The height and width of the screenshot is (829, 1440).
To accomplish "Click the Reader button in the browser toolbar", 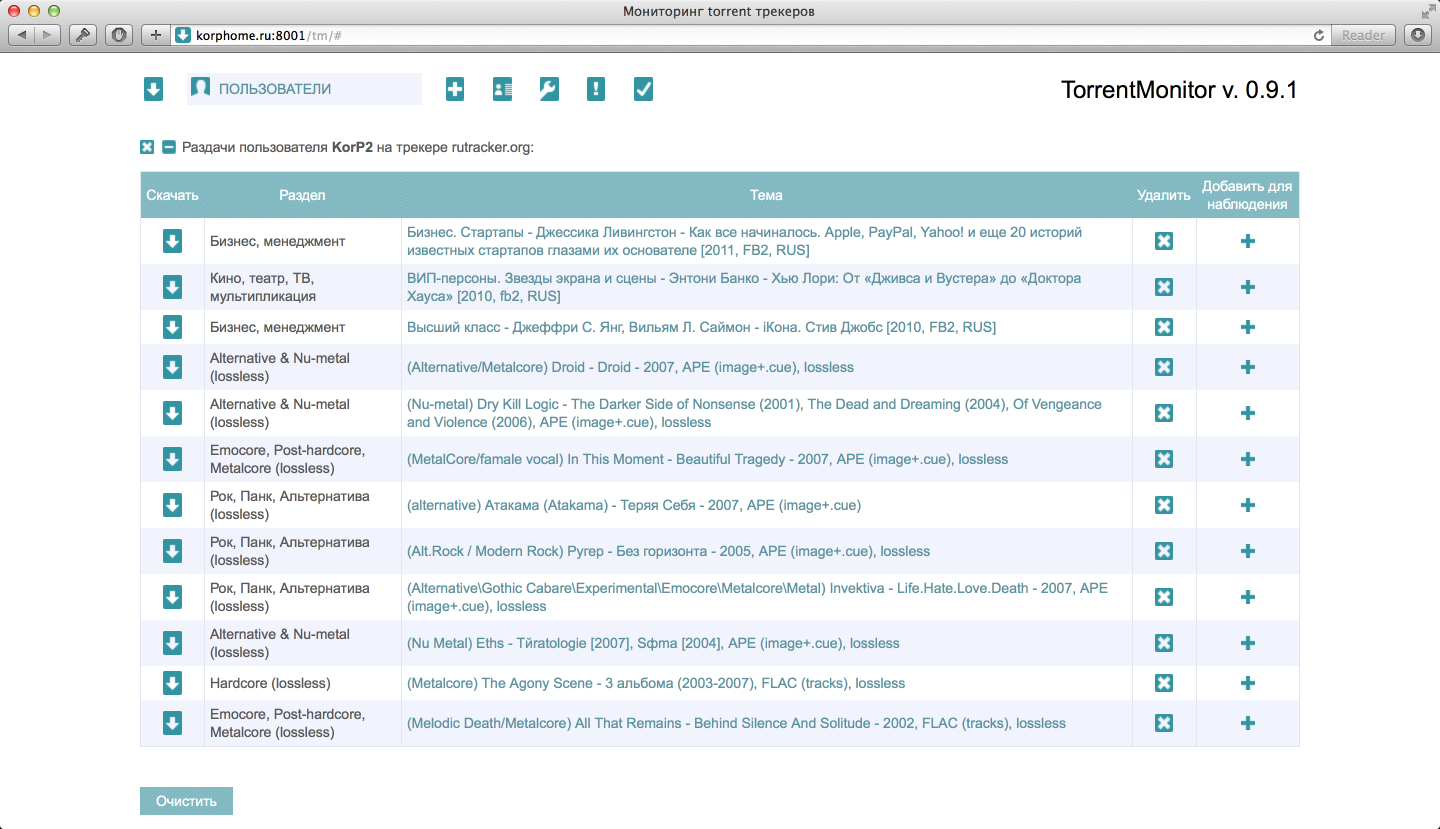I will pos(1362,34).
